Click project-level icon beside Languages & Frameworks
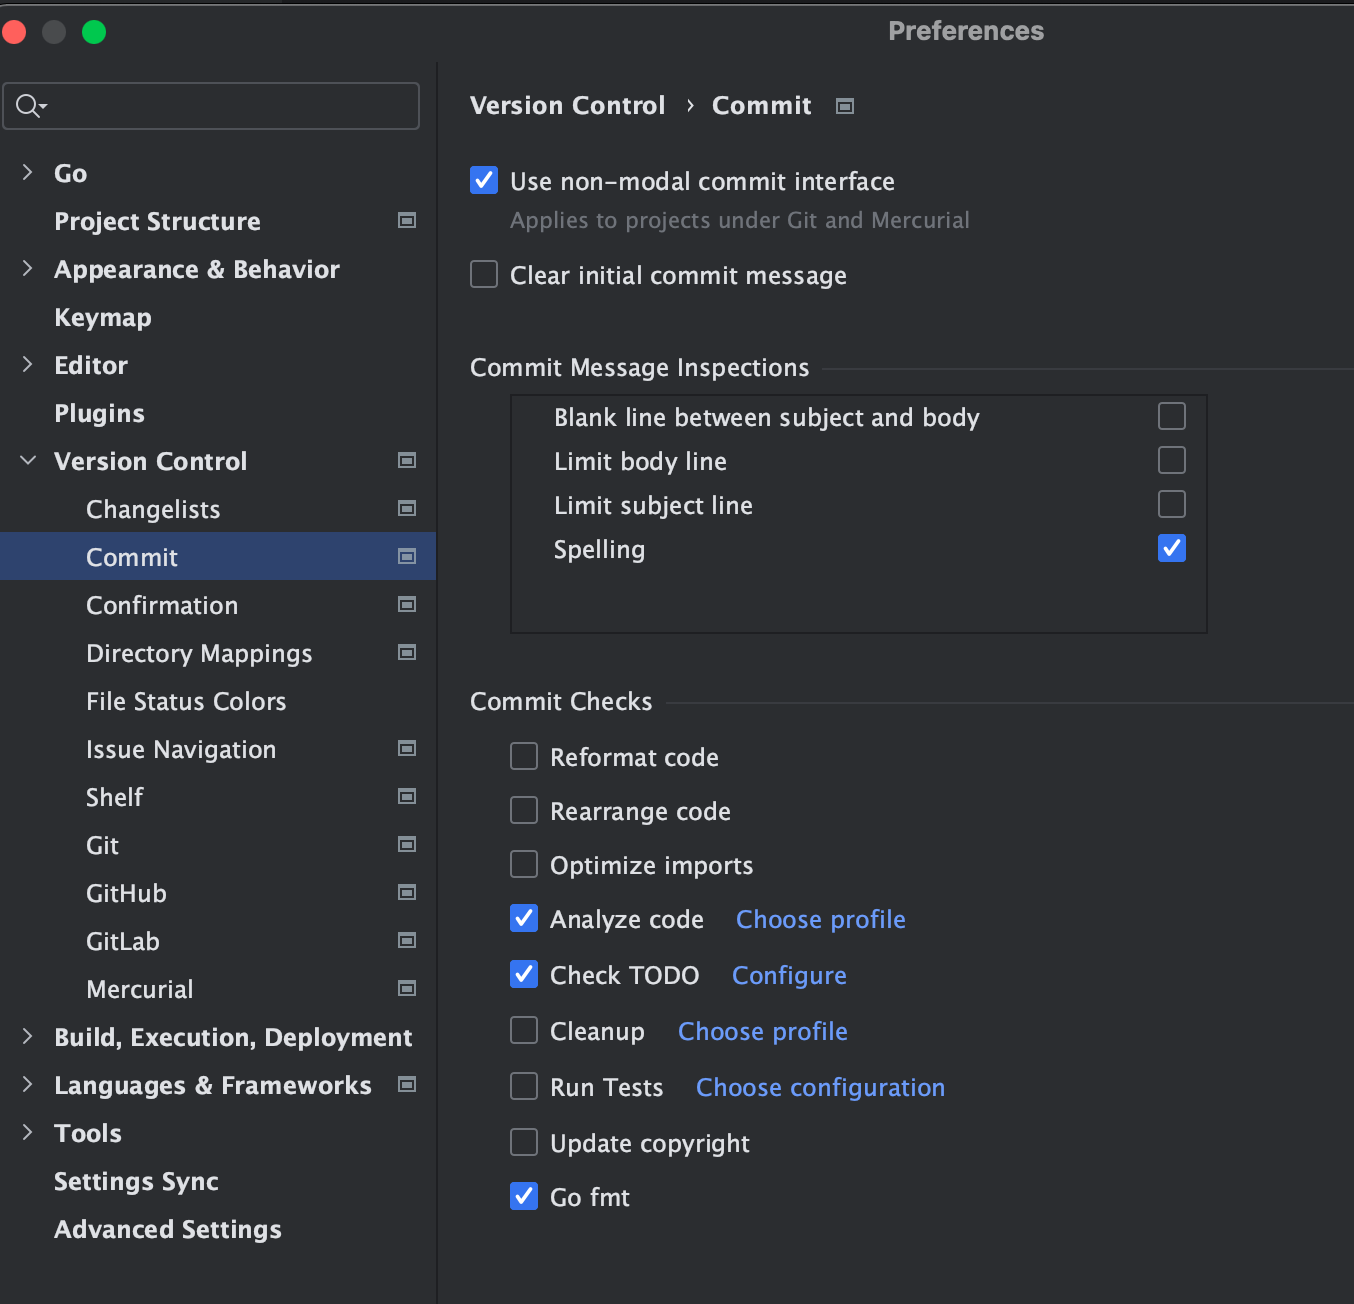The height and width of the screenshot is (1304, 1354). (407, 1084)
